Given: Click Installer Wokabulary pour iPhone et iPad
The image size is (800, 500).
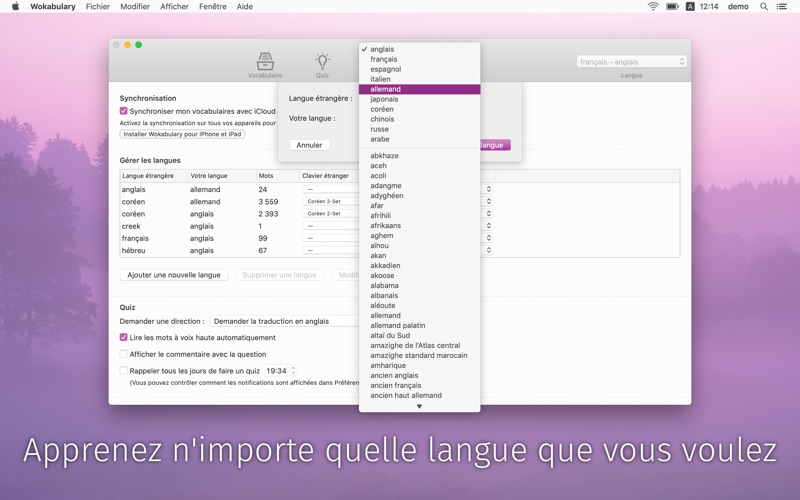Looking at the screenshot, I should click(x=182, y=134).
